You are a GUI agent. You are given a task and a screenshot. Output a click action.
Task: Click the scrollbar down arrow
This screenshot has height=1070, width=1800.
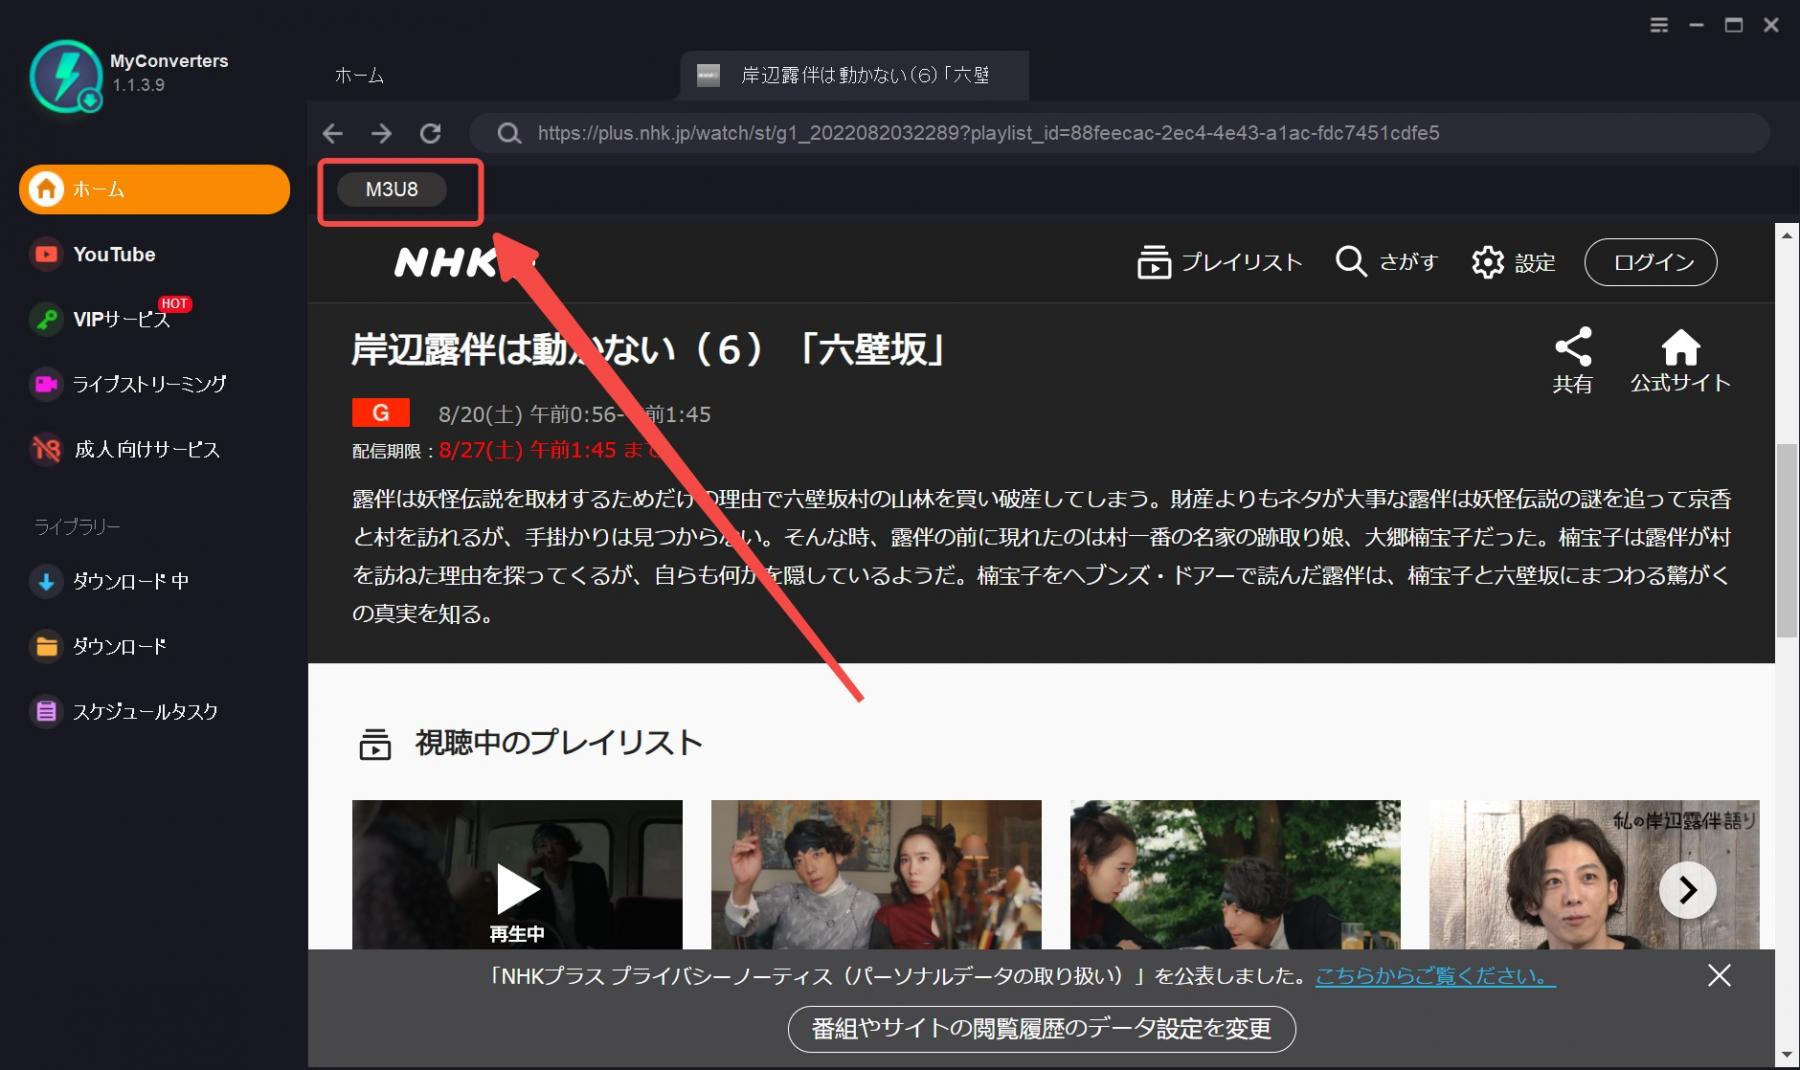click(1787, 1055)
